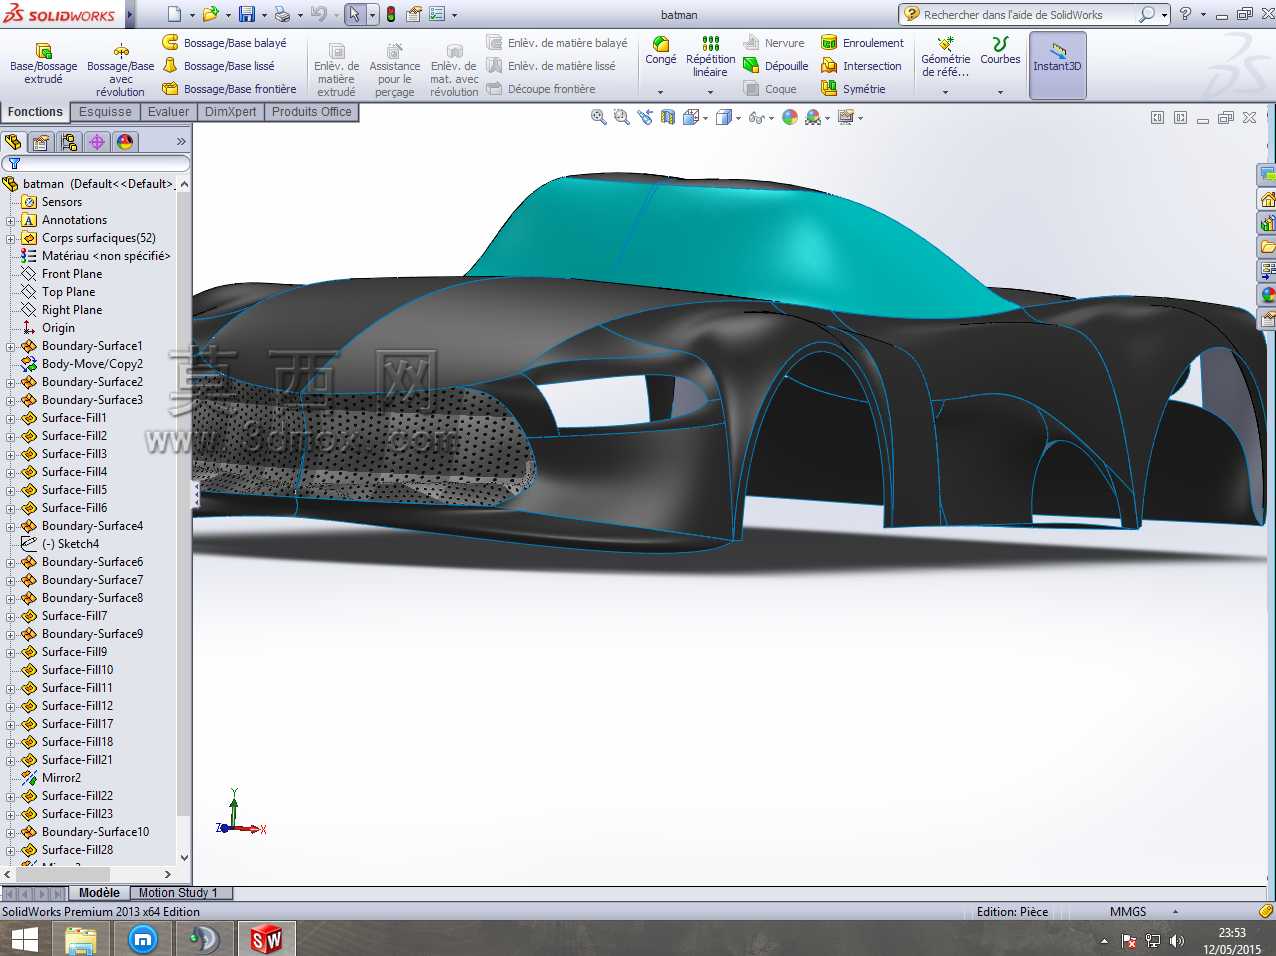Open the Courbes dropdown arrow

1000,92
